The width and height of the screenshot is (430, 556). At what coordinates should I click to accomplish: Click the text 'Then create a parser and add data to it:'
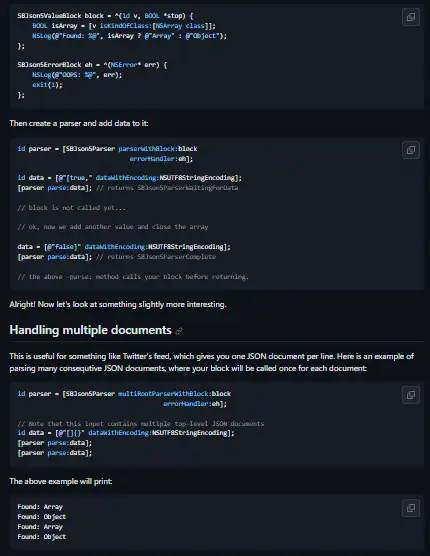coord(79,123)
